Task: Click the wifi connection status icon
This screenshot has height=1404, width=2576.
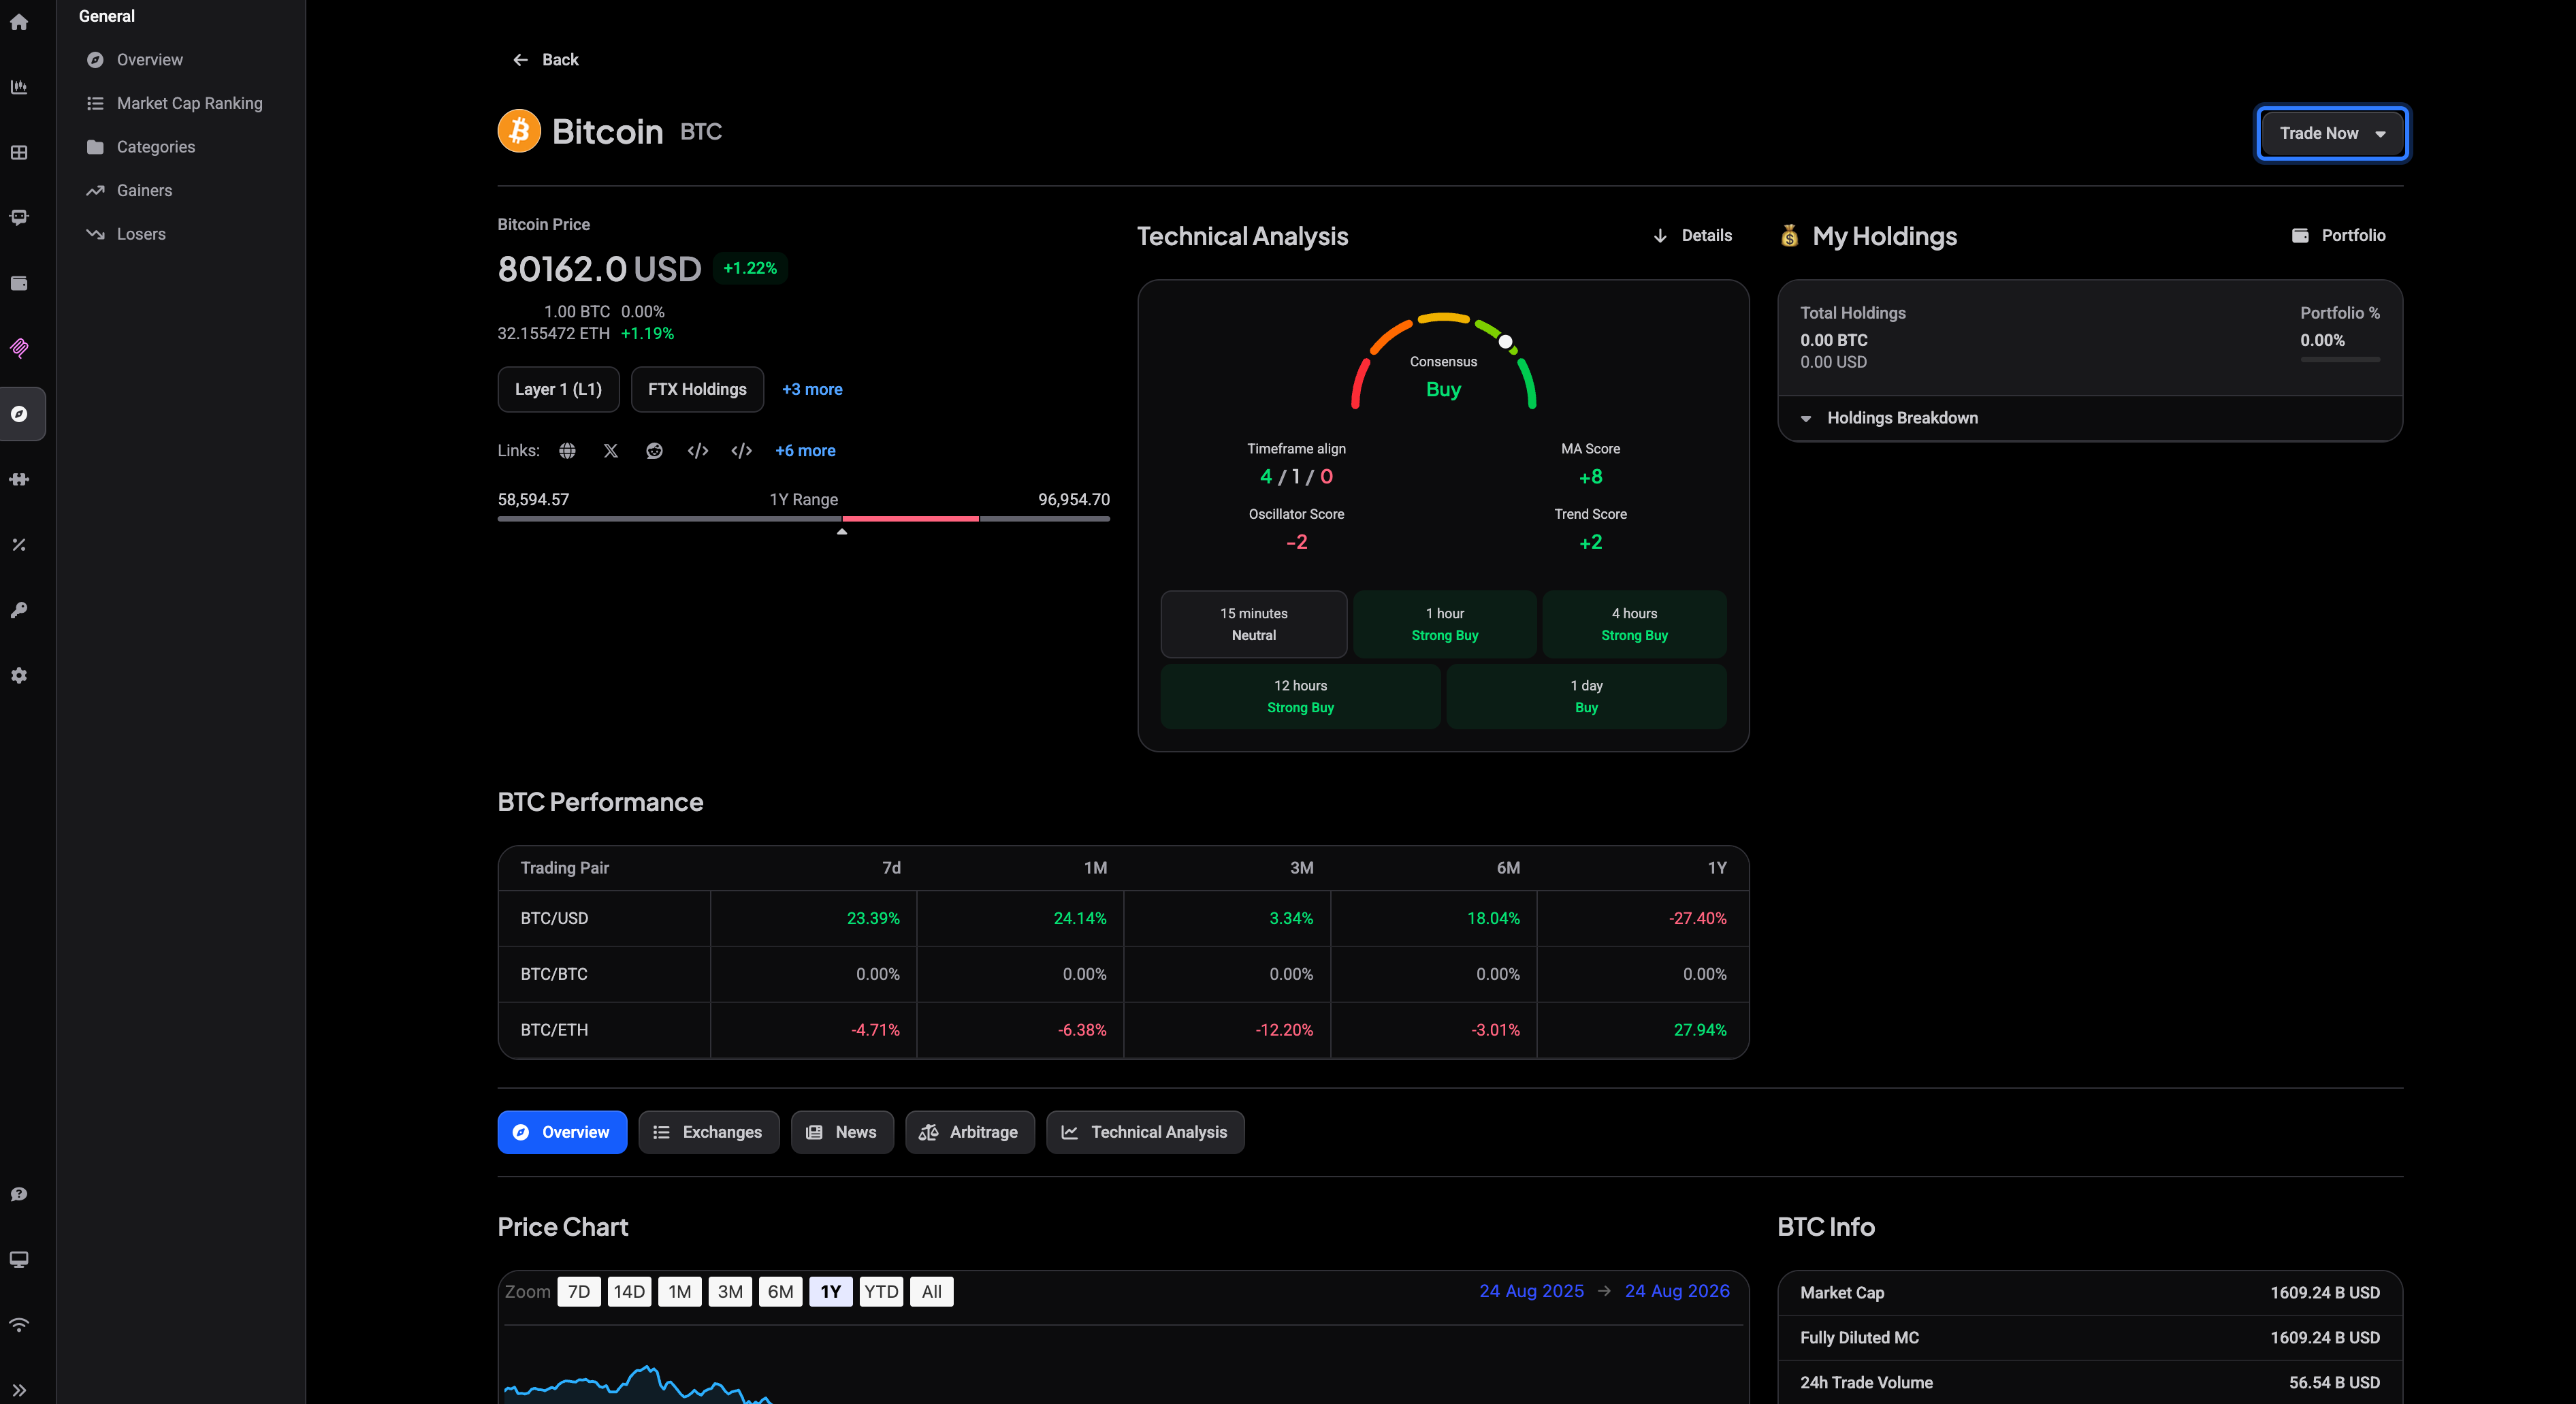Action: (x=19, y=1325)
